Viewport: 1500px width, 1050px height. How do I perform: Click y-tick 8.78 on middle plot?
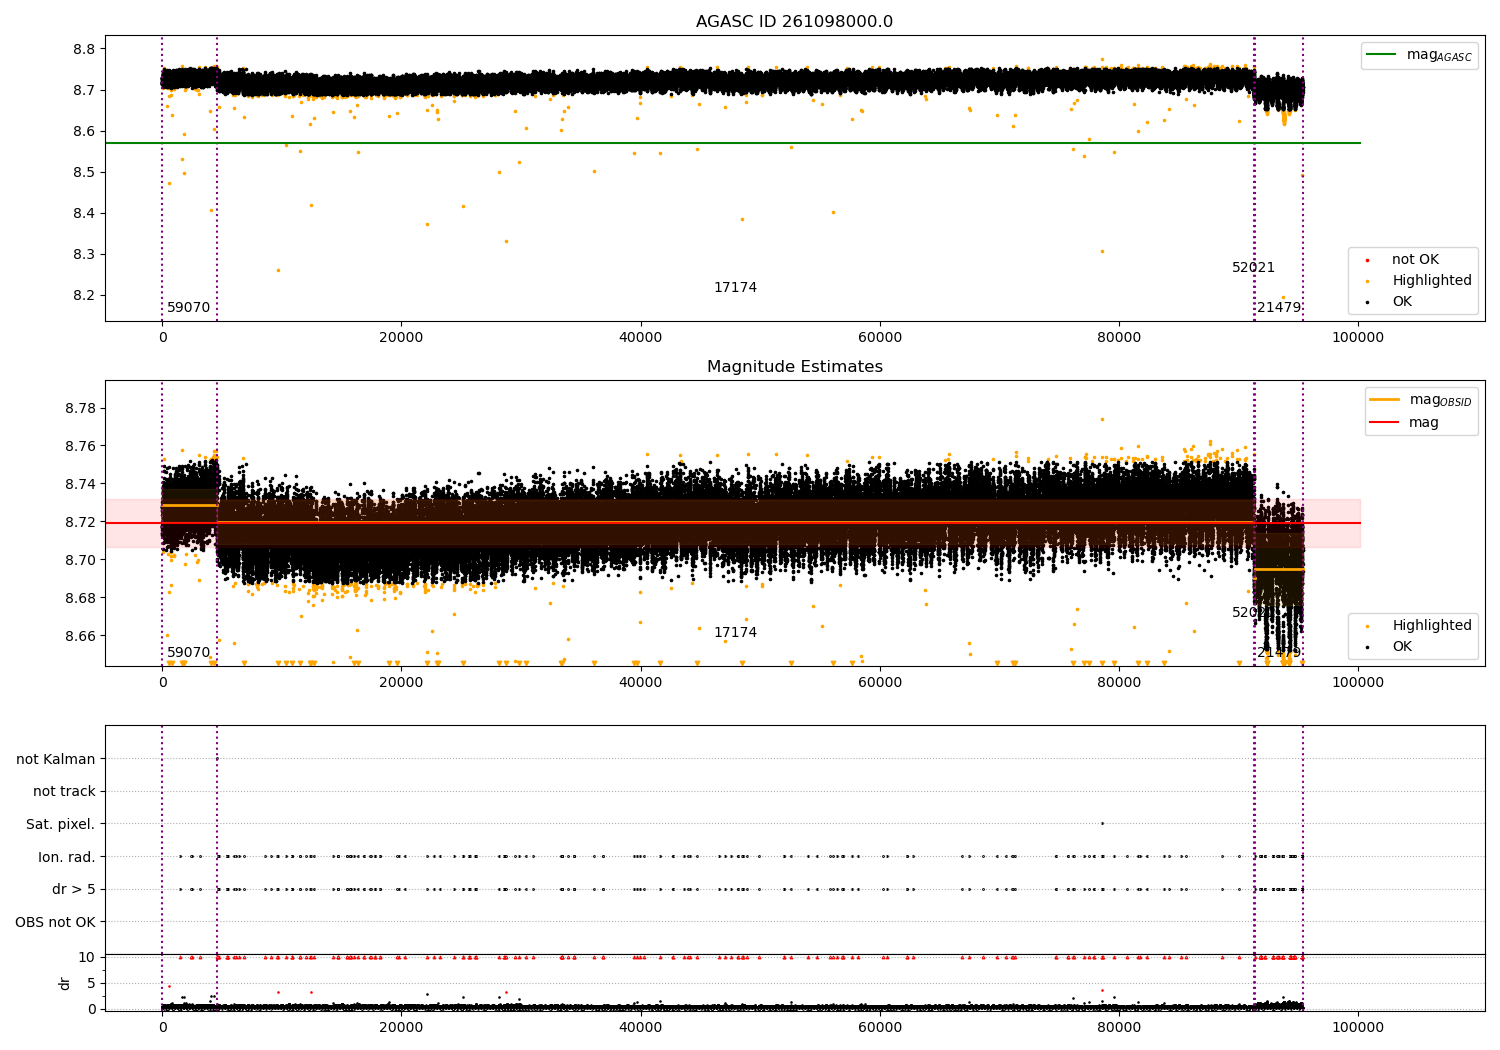(80, 408)
